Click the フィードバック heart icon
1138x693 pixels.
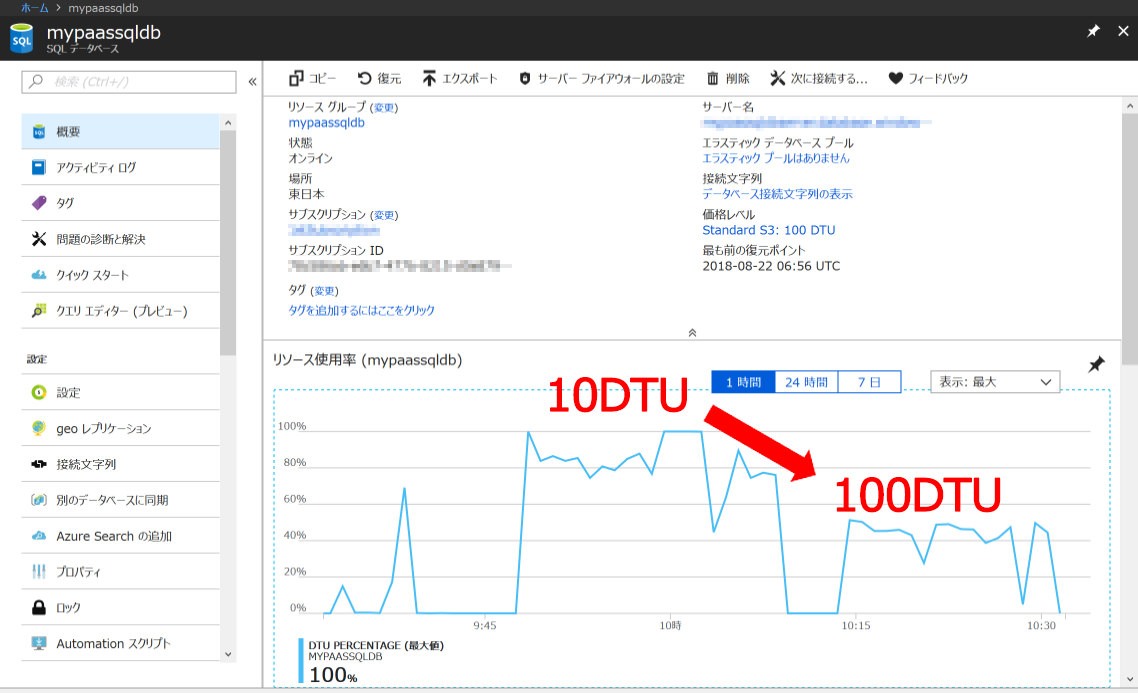tap(896, 78)
